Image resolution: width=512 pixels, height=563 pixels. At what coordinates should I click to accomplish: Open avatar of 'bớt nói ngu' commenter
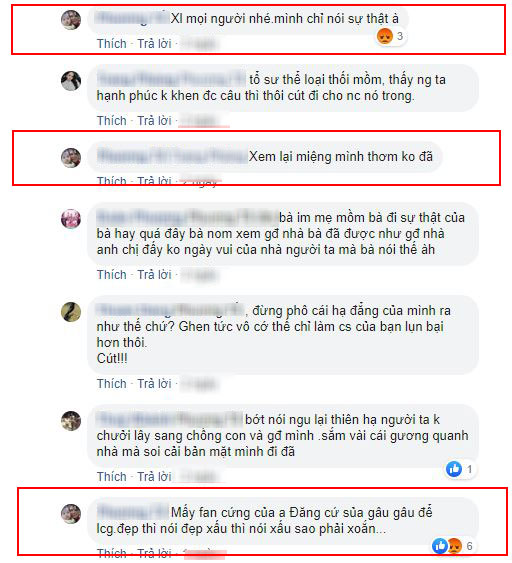point(71,421)
